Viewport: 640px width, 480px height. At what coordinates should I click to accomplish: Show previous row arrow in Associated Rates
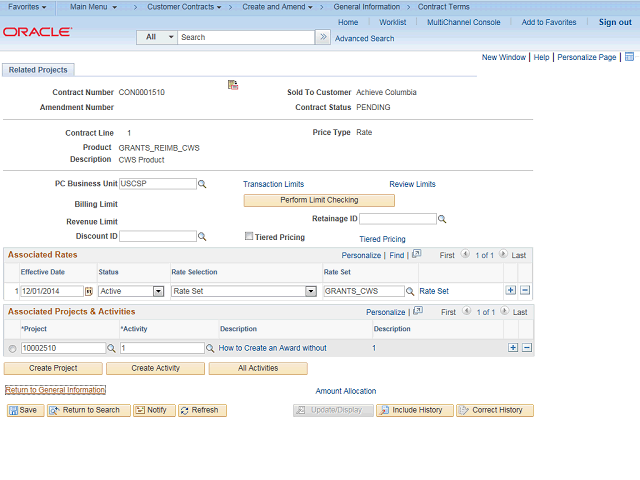tap(465, 254)
